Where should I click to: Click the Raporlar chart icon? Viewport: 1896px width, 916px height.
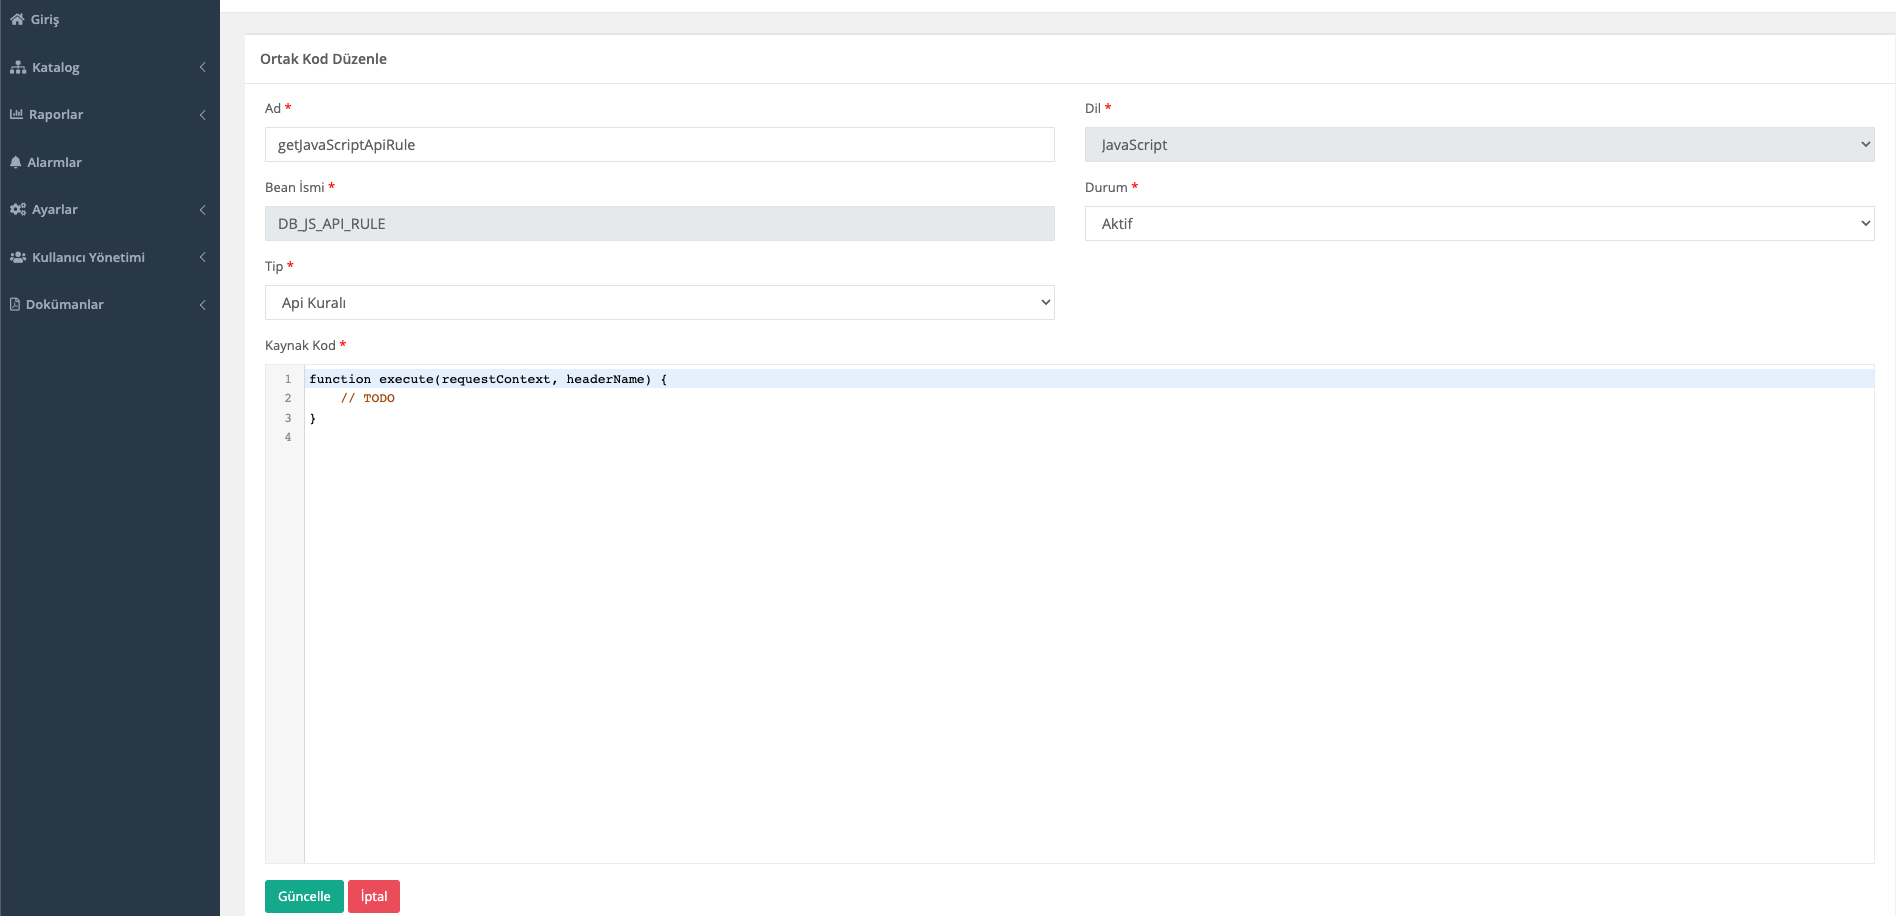[x=16, y=114]
